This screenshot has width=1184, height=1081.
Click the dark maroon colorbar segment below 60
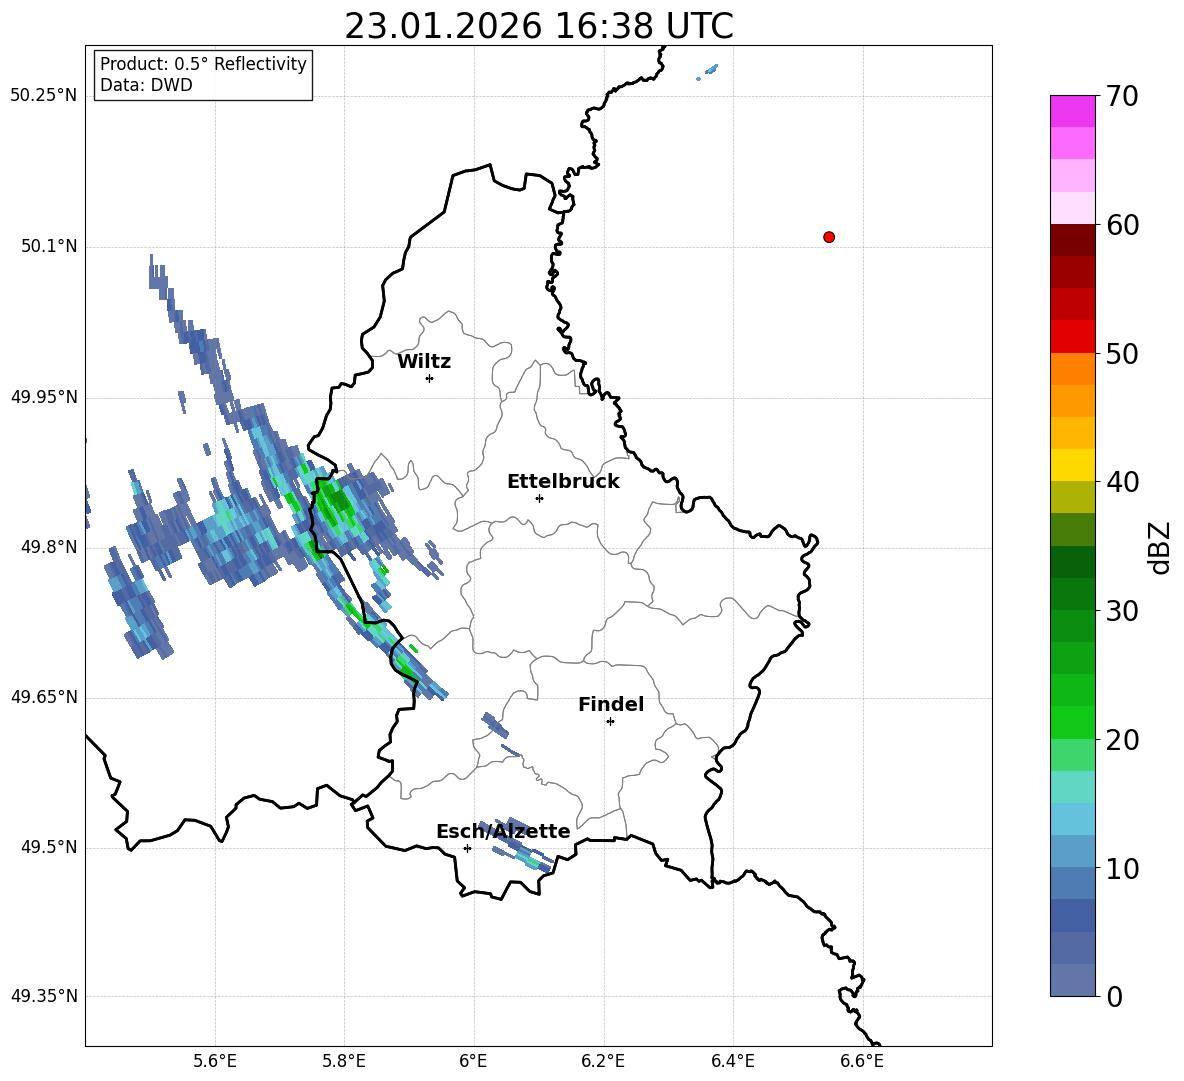tap(1072, 240)
